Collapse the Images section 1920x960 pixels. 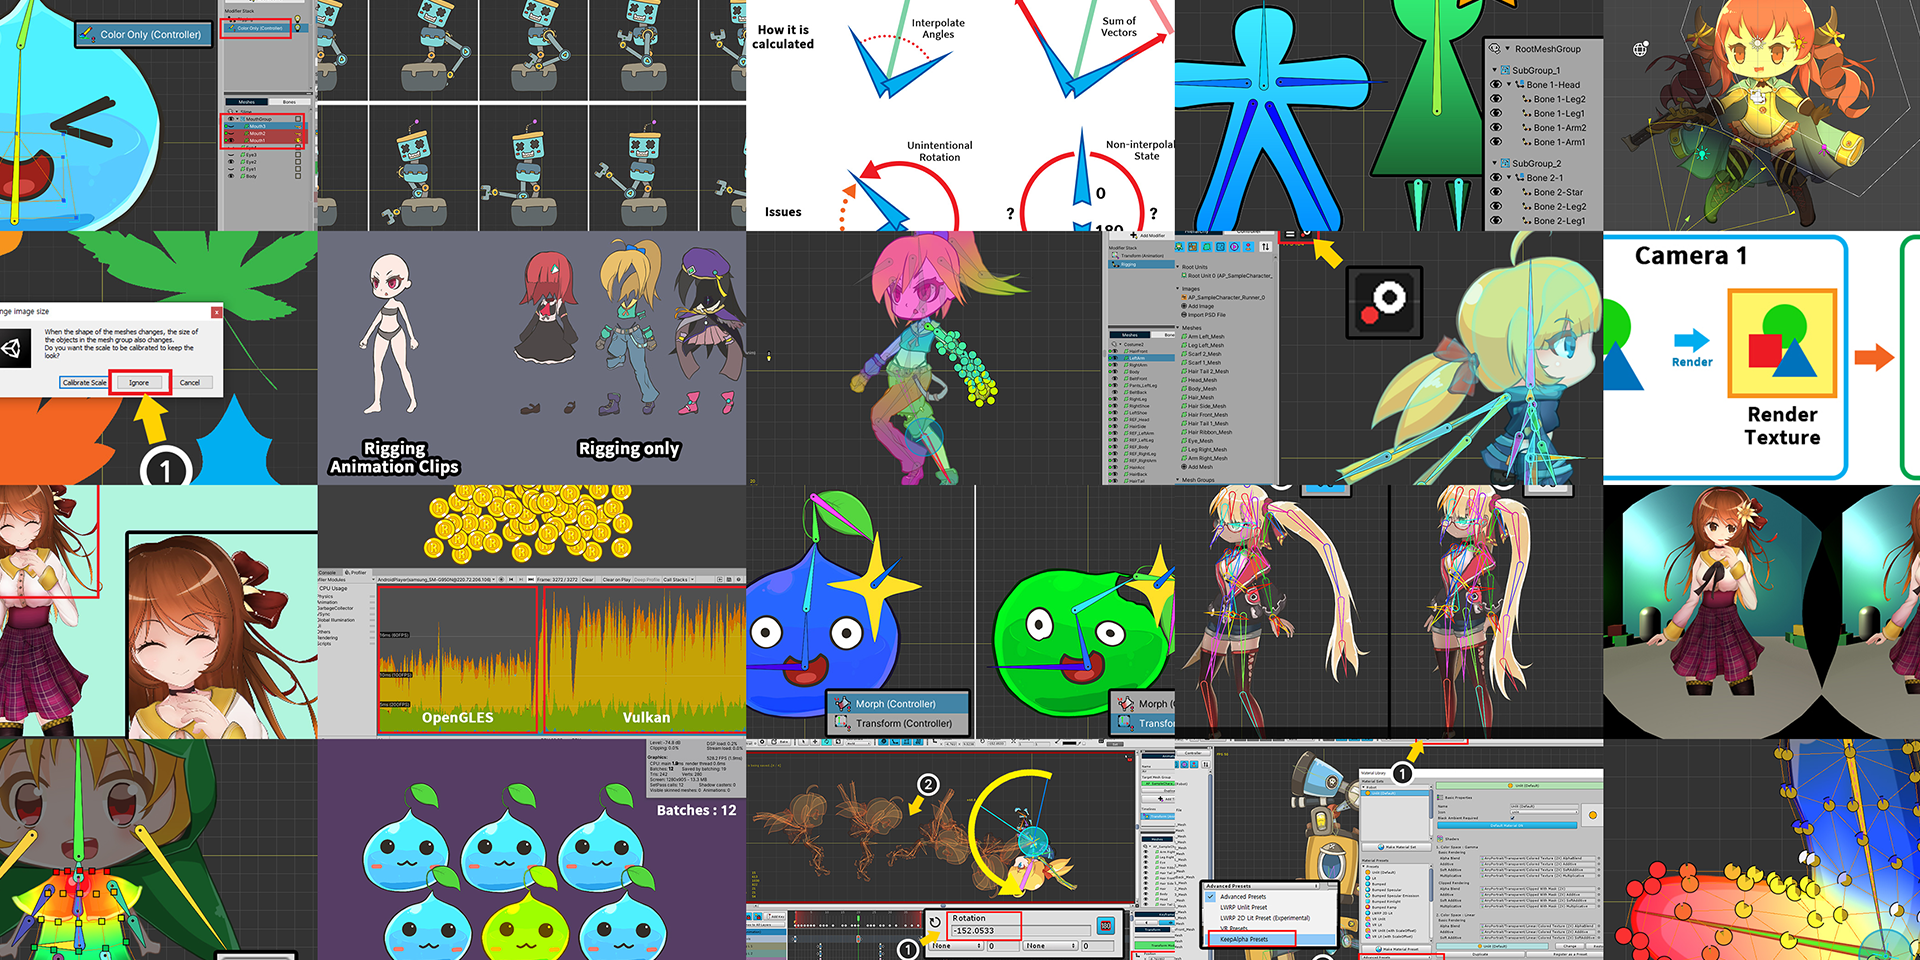[x=1178, y=288]
